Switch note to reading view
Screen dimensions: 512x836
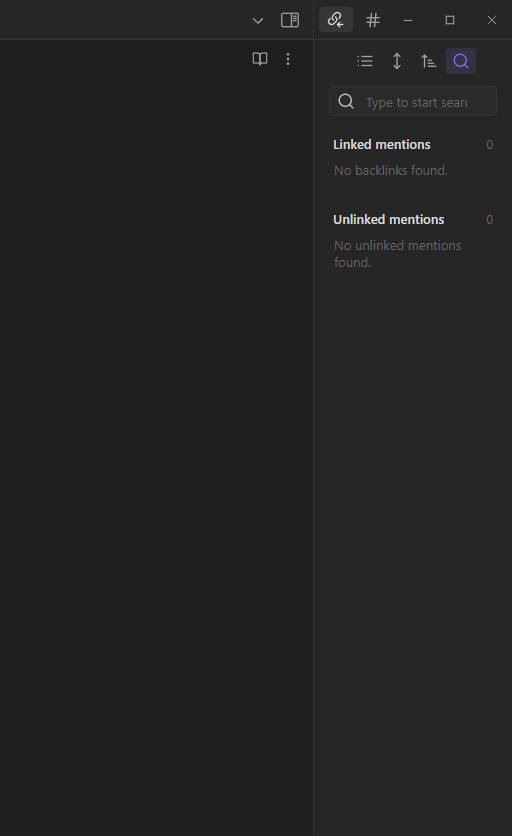point(260,59)
